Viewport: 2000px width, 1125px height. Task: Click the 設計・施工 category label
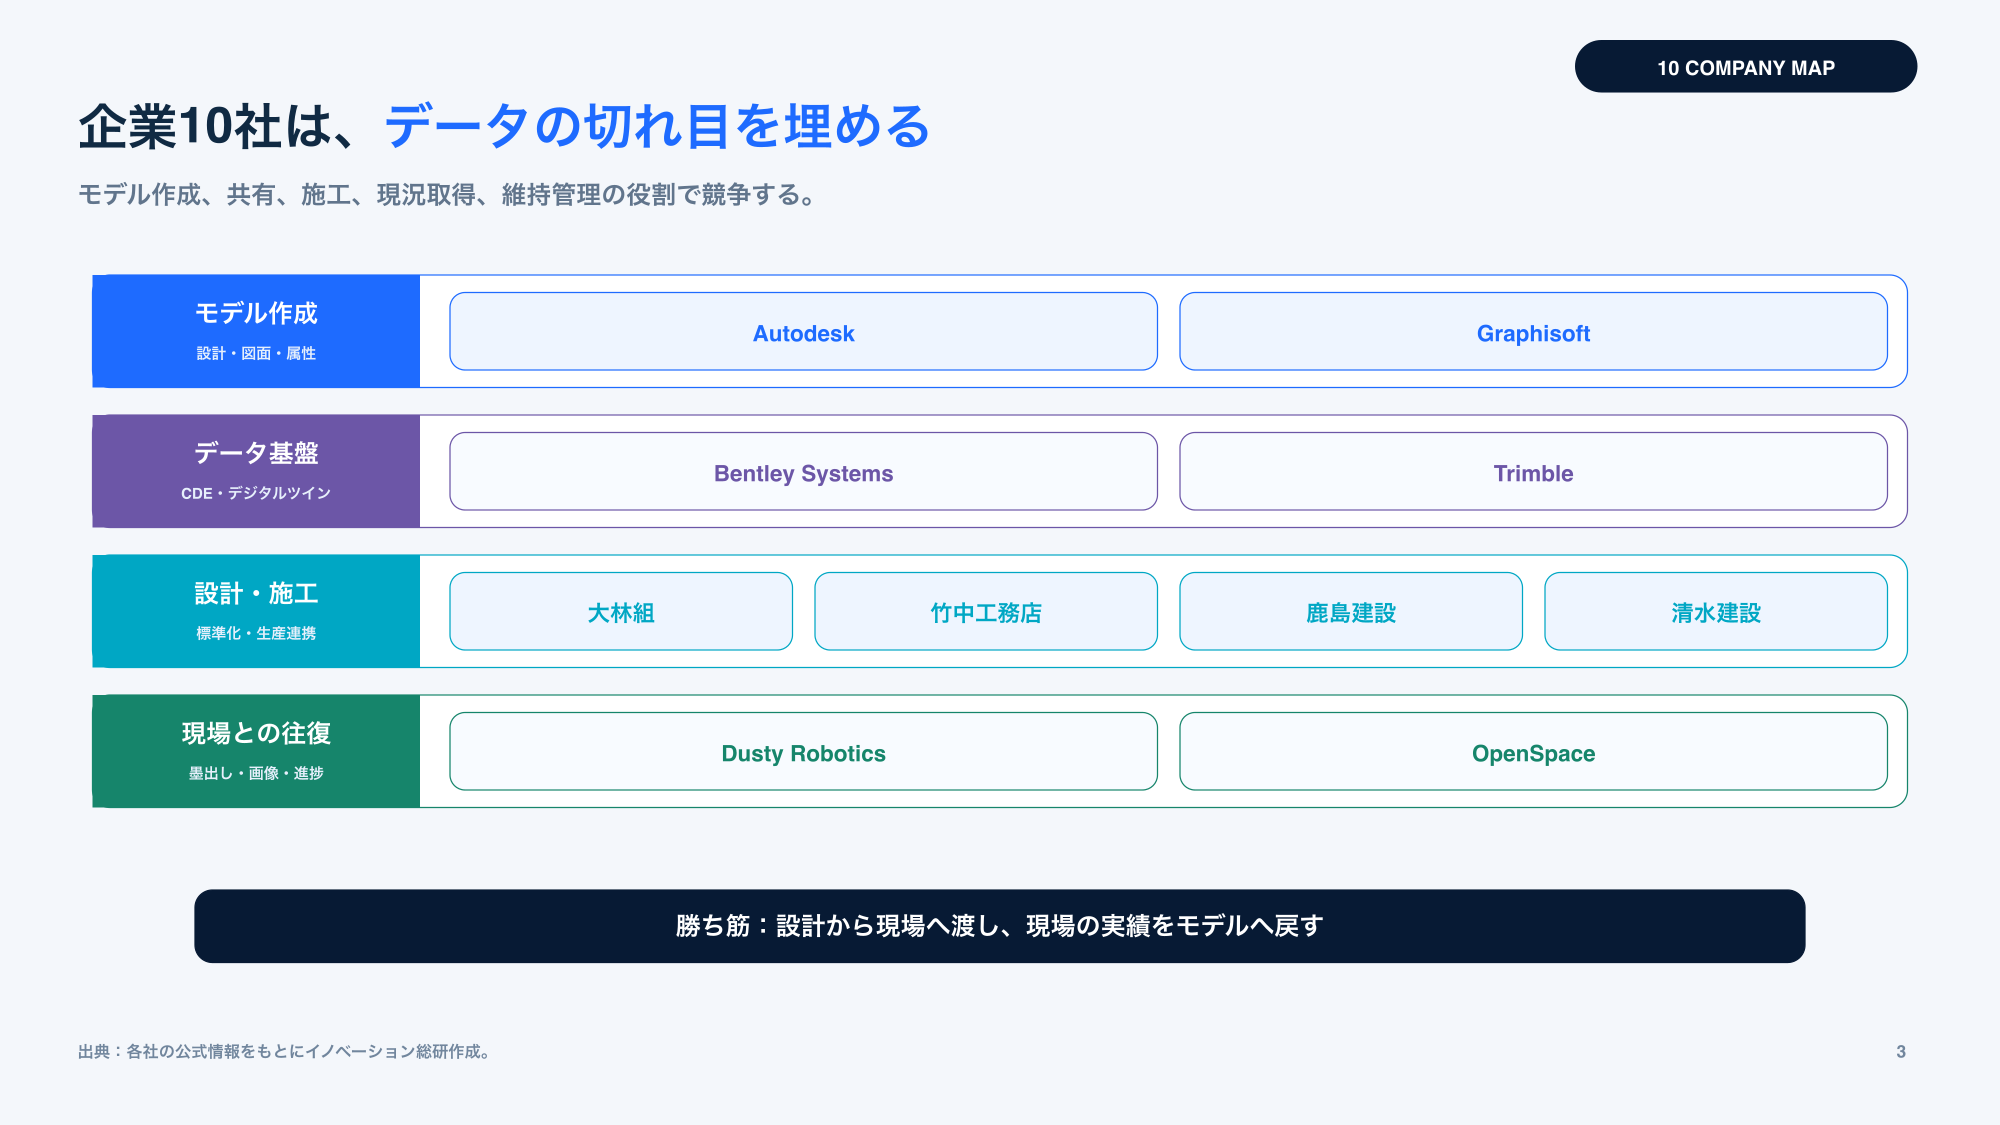(256, 593)
